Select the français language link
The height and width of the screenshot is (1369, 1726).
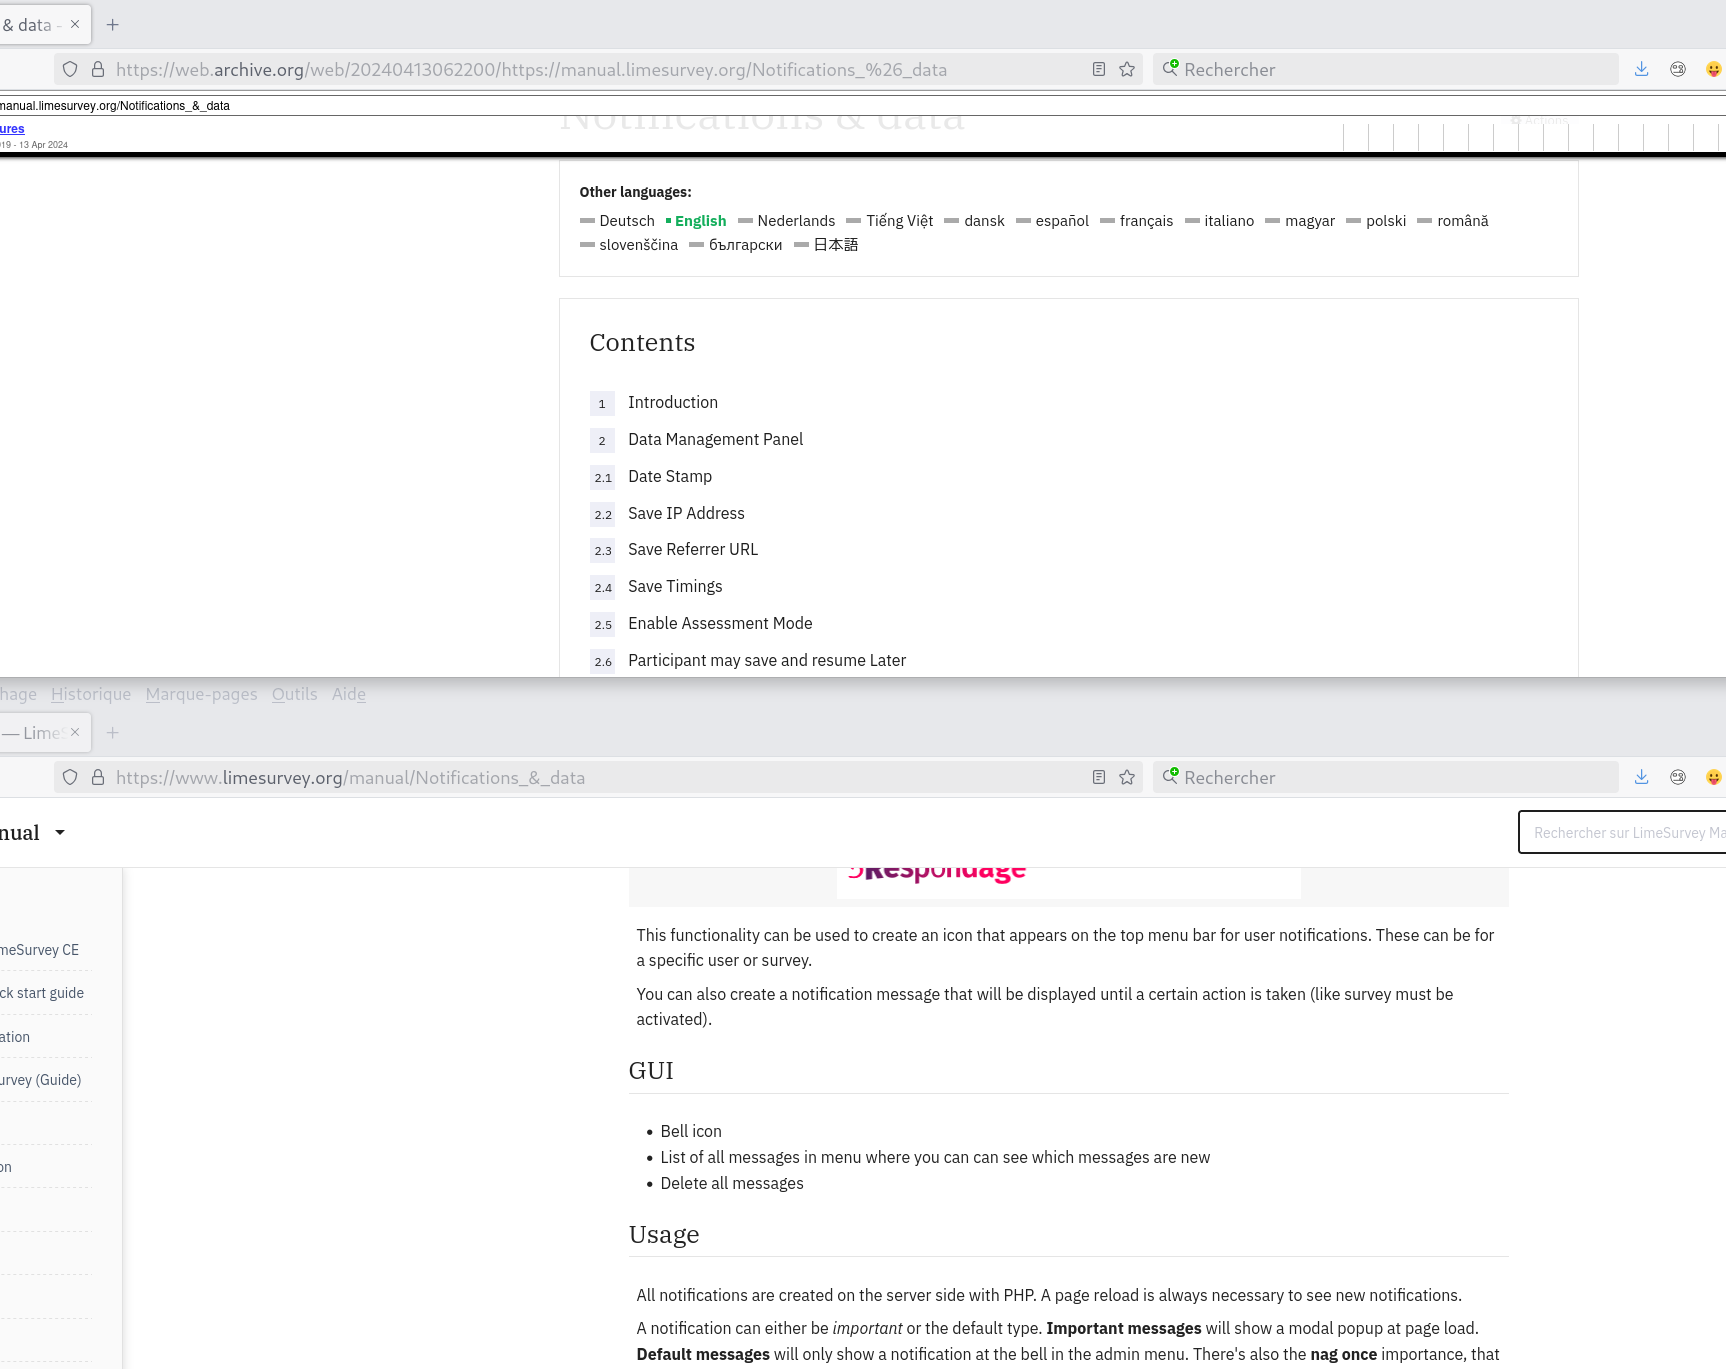coord(1146,221)
